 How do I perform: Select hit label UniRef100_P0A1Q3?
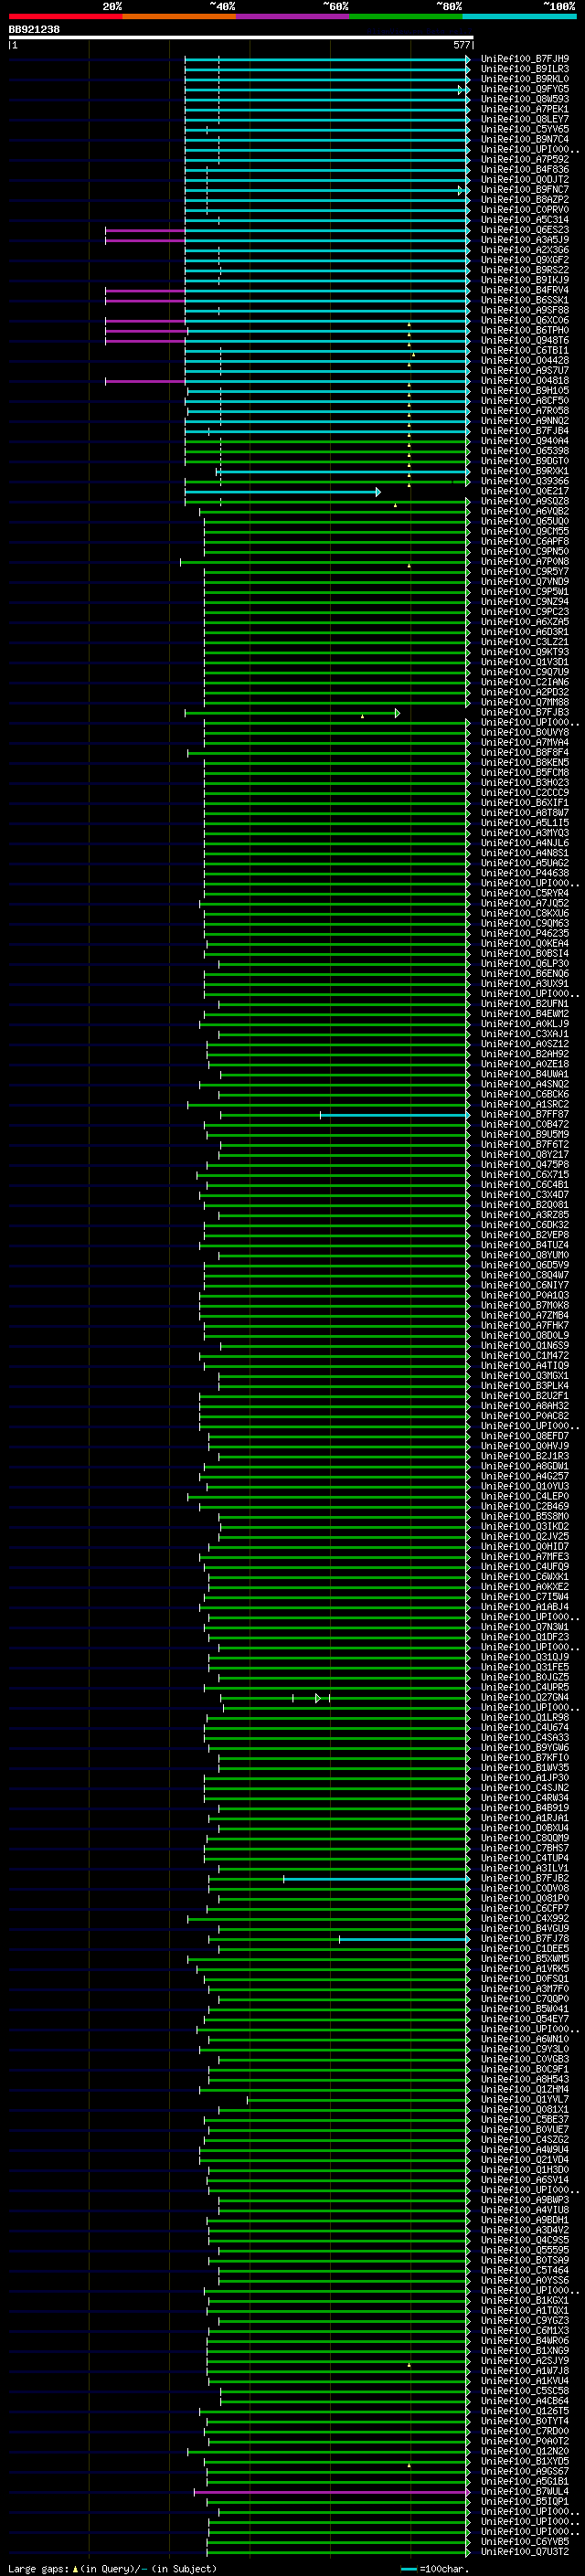tap(525, 1295)
